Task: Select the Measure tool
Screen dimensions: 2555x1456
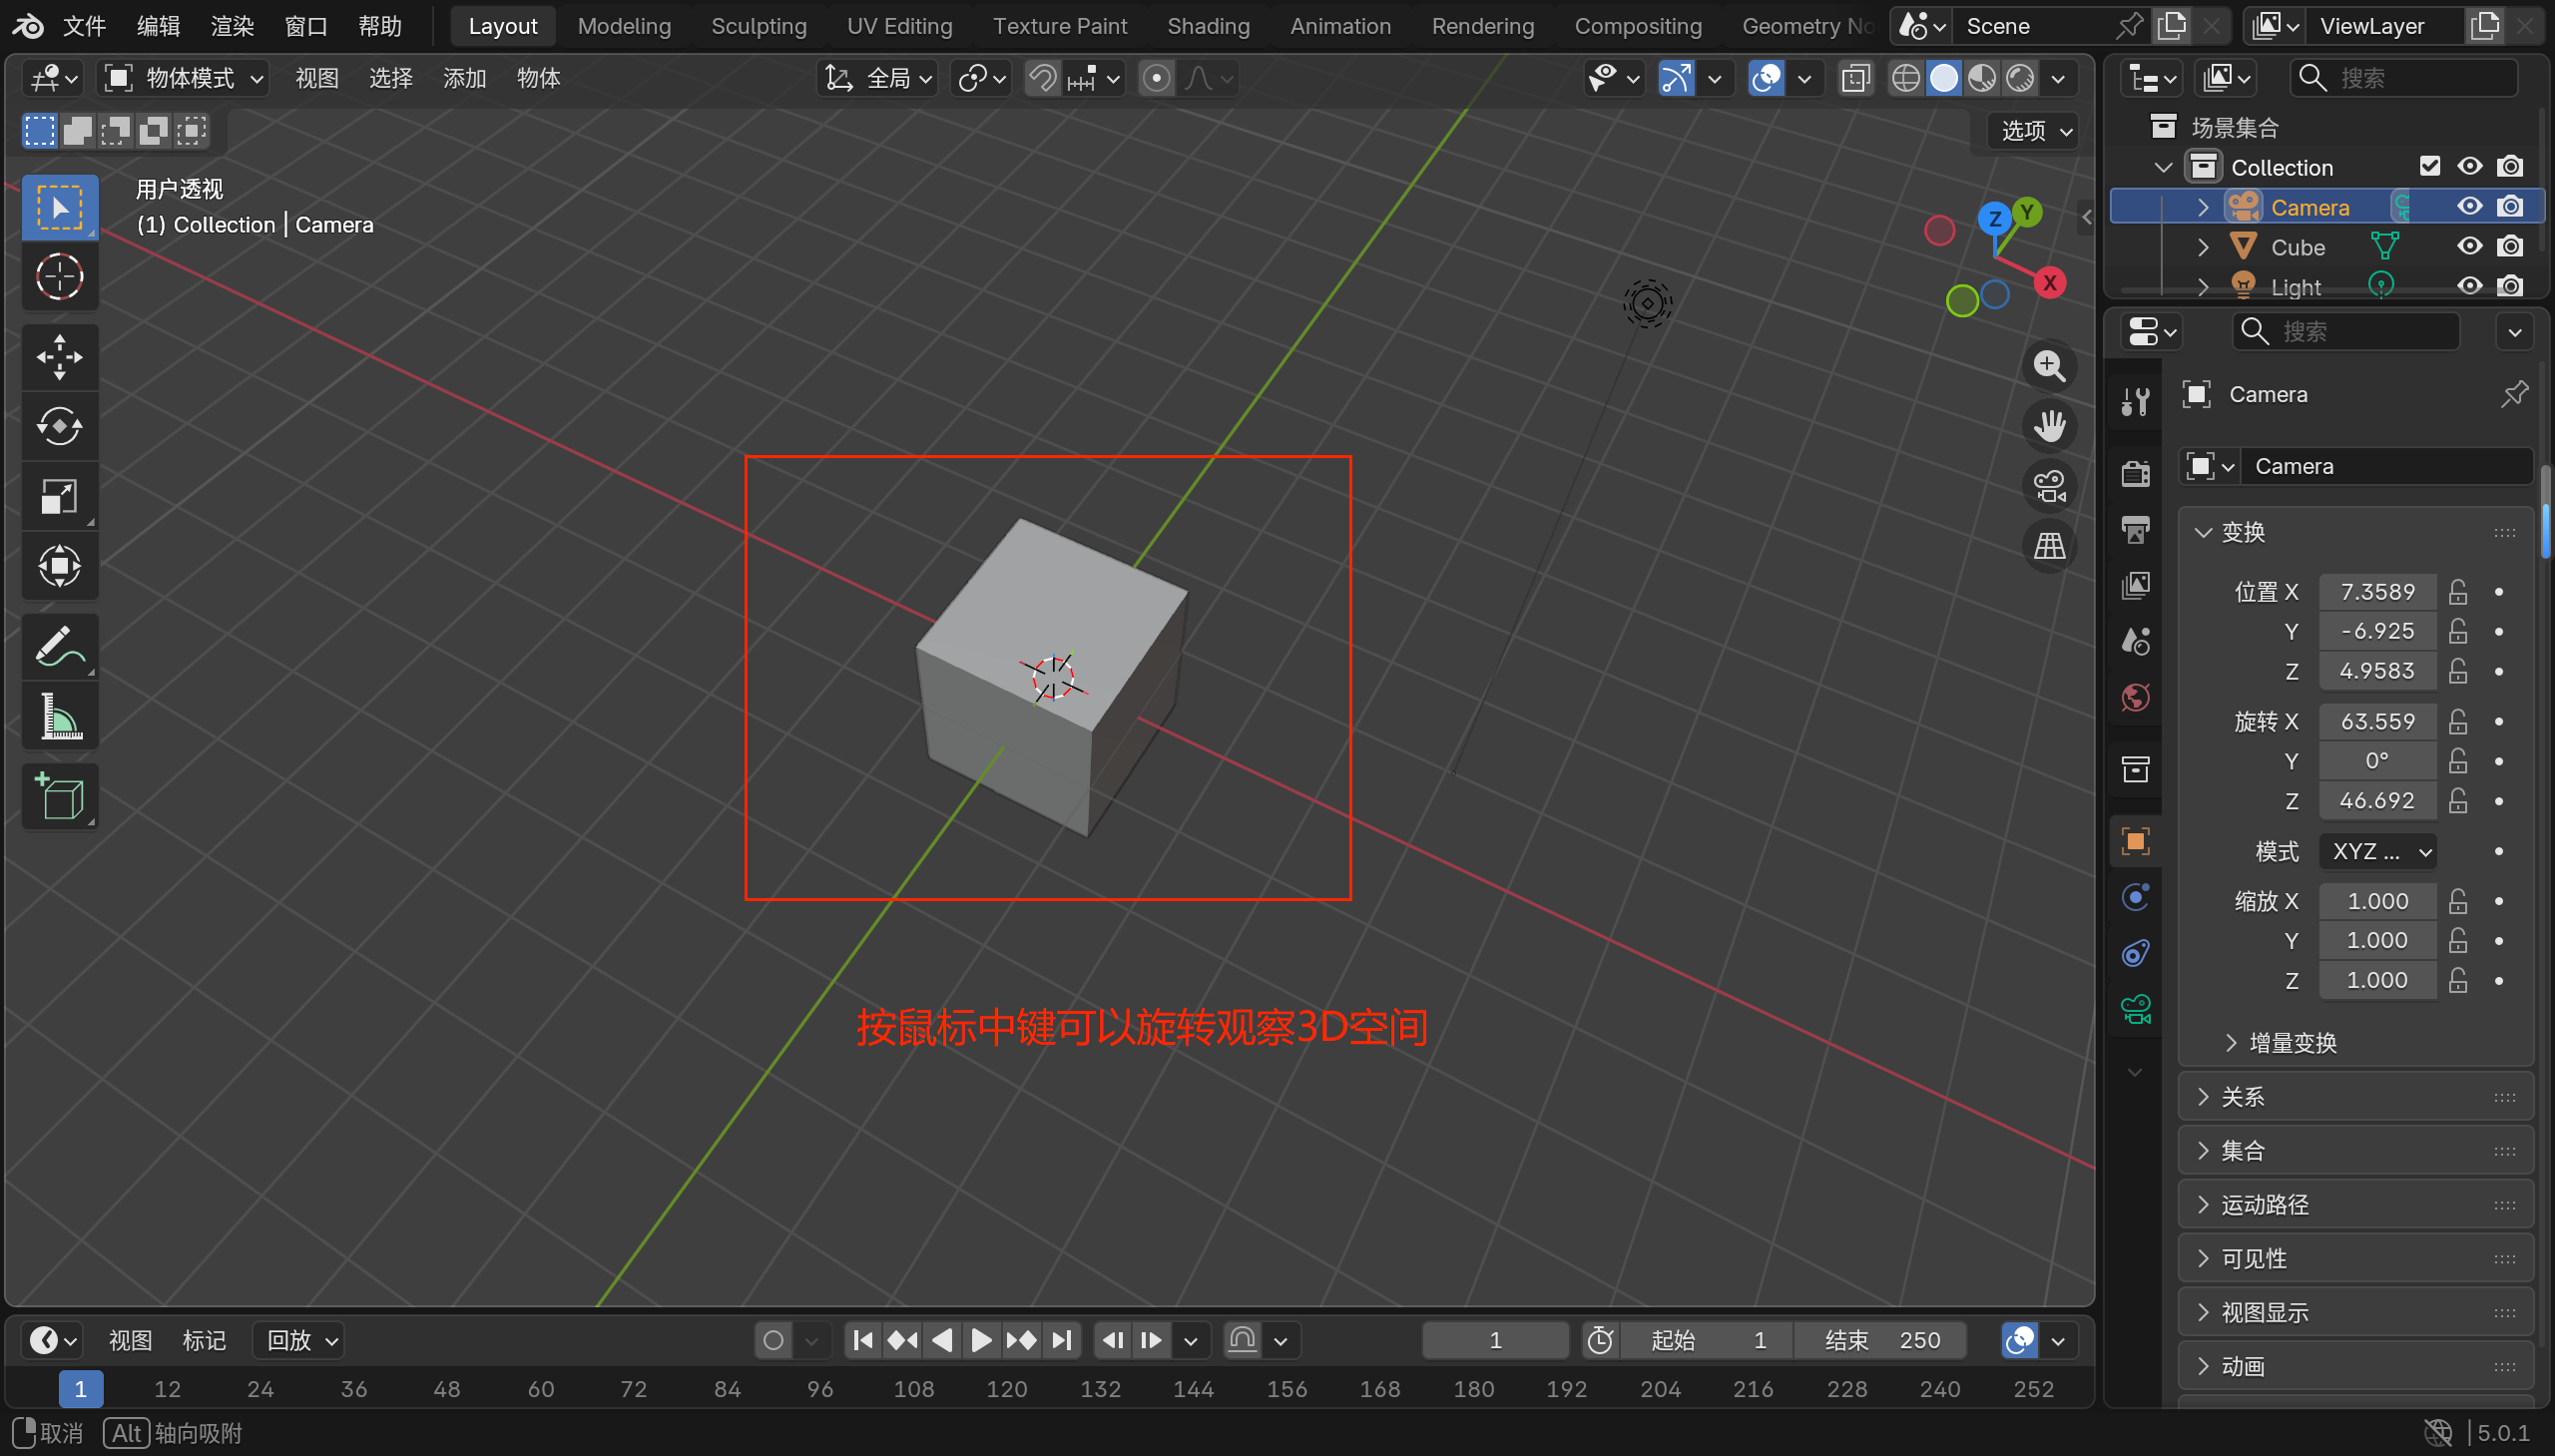Action: (59, 716)
